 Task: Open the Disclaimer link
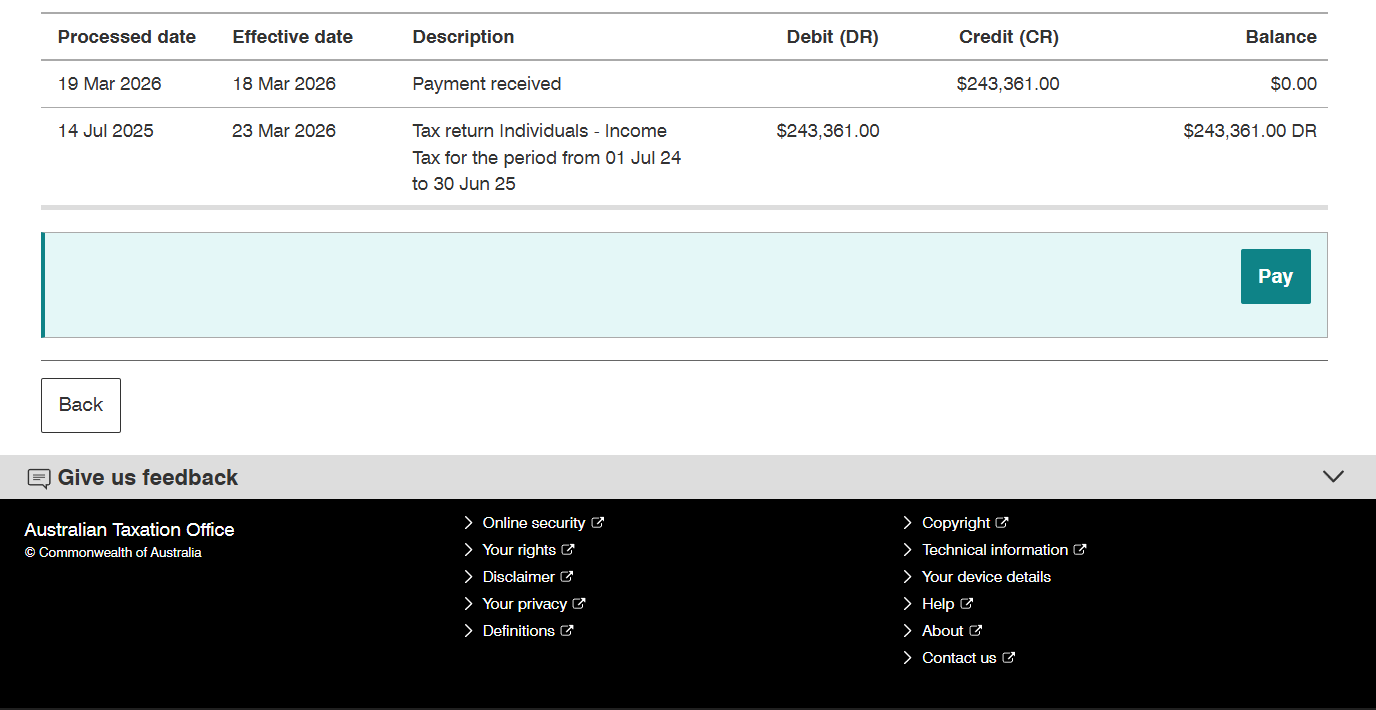point(519,577)
